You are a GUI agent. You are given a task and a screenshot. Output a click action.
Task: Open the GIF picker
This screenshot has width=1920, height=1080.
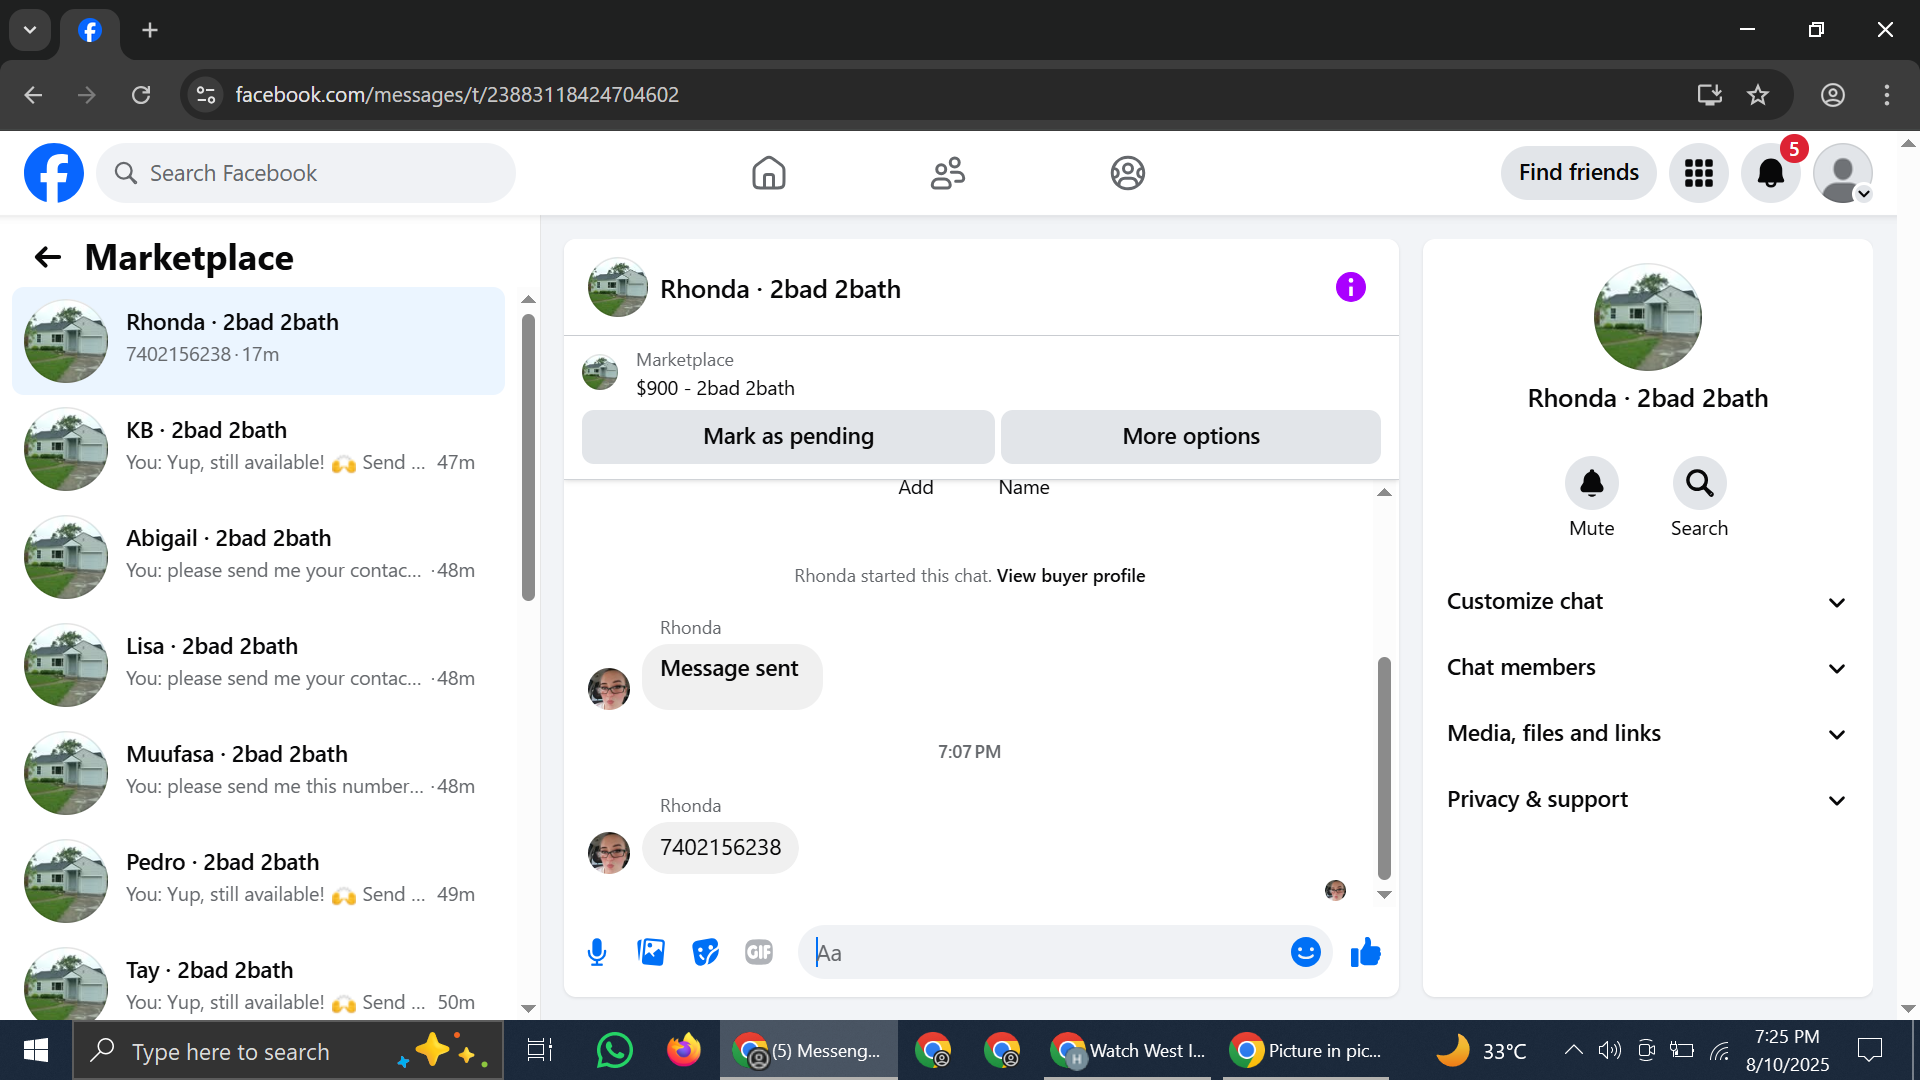click(x=759, y=952)
